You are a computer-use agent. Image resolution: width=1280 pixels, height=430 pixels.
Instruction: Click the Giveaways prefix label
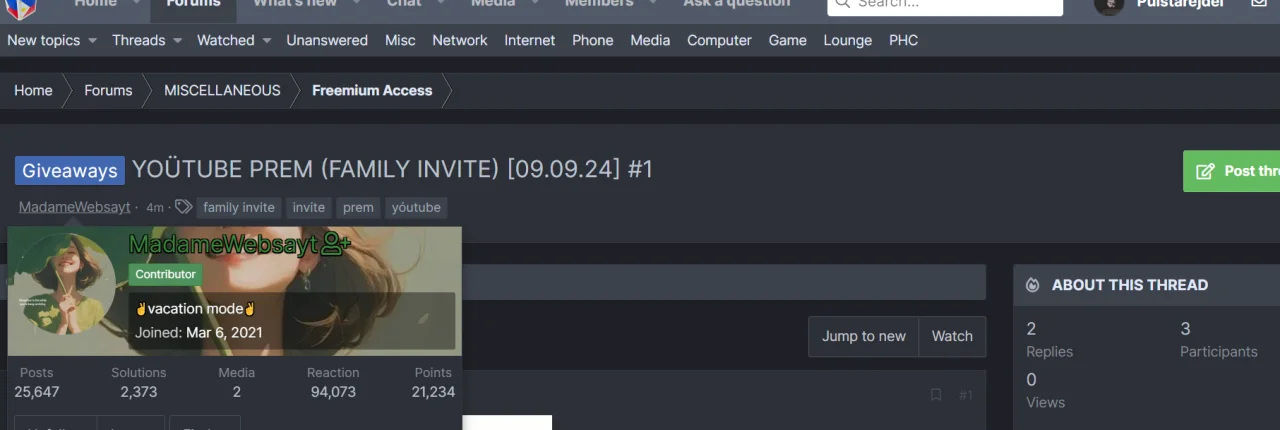point(70,170)
